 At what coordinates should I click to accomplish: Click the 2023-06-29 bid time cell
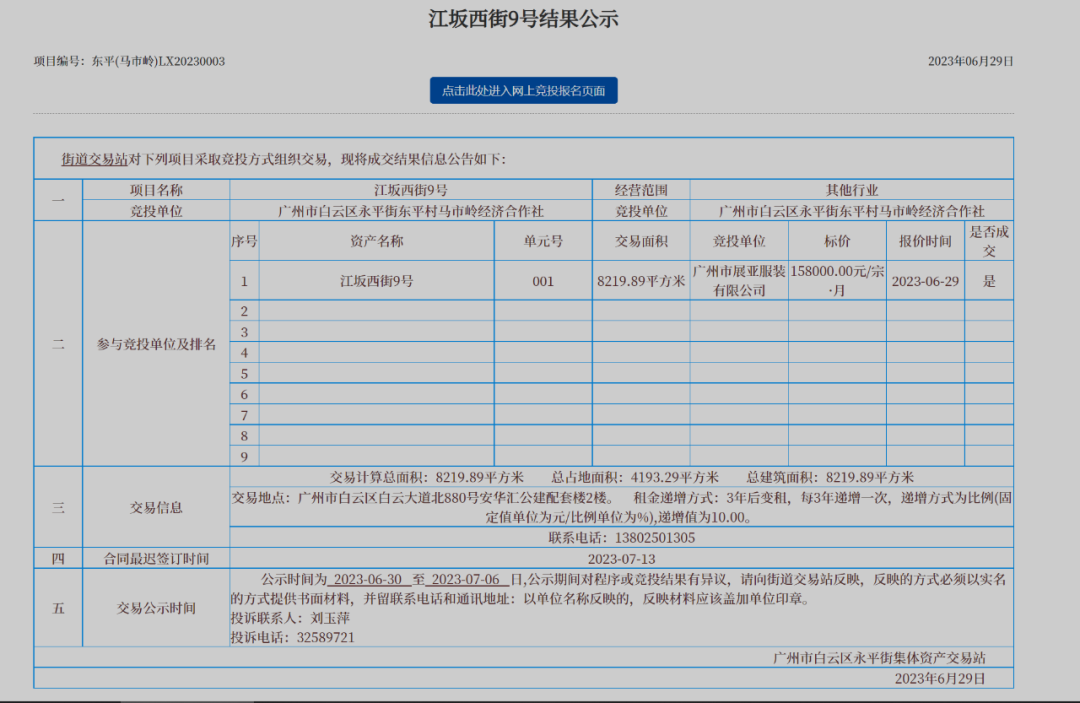click(x=926, y=281)
